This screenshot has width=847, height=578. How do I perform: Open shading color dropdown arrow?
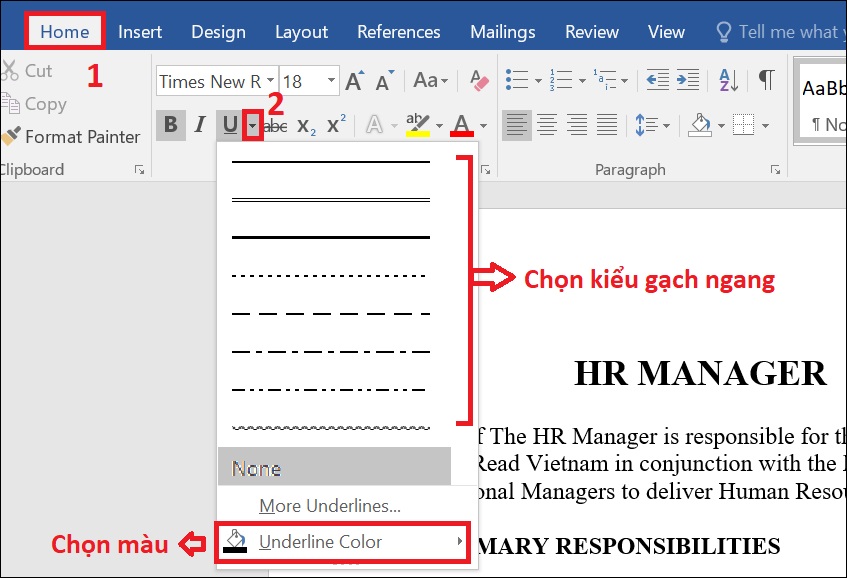[721, 126]
